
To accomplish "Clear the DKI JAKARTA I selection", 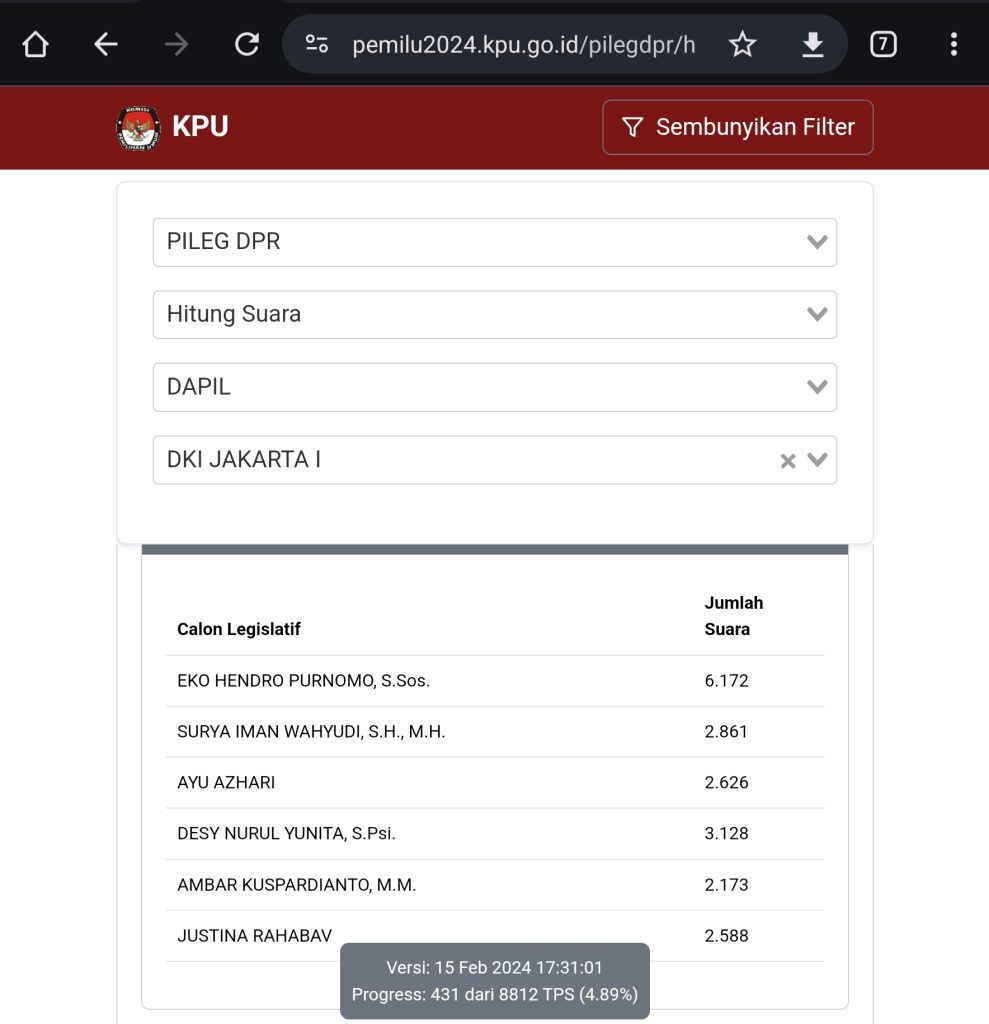I will (788, 461).
